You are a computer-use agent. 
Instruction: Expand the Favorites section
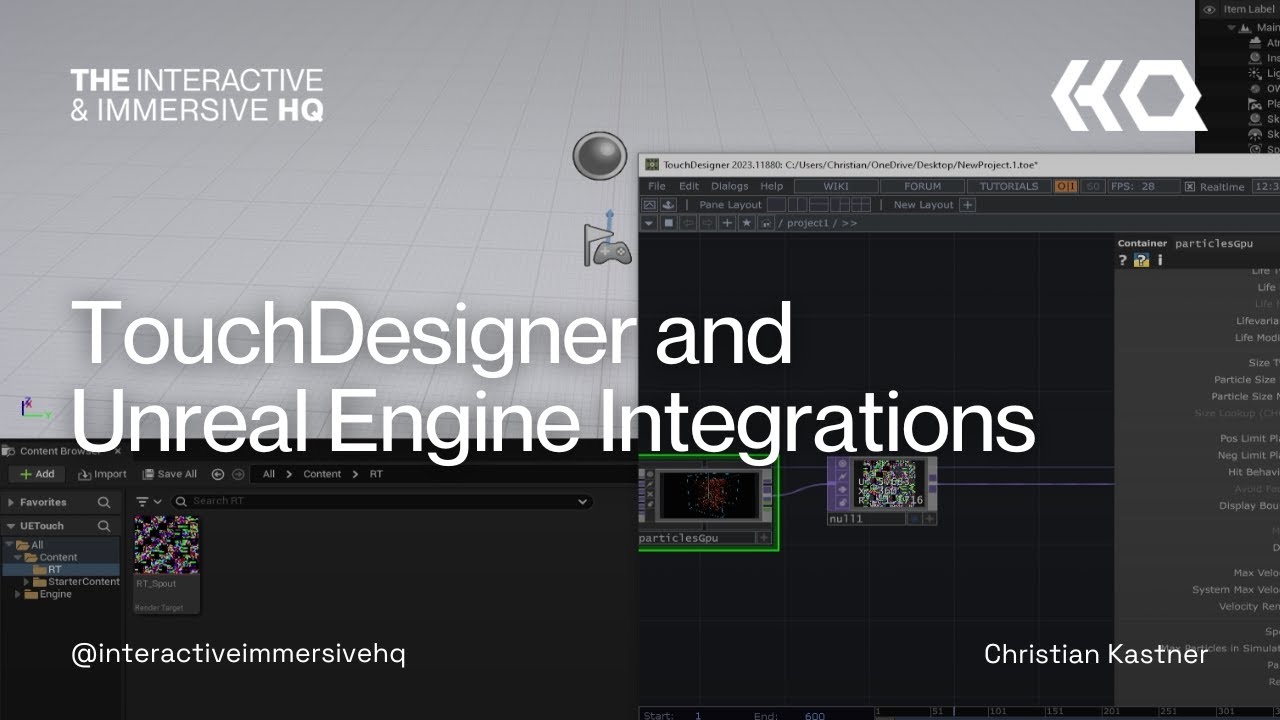(11, 502)
